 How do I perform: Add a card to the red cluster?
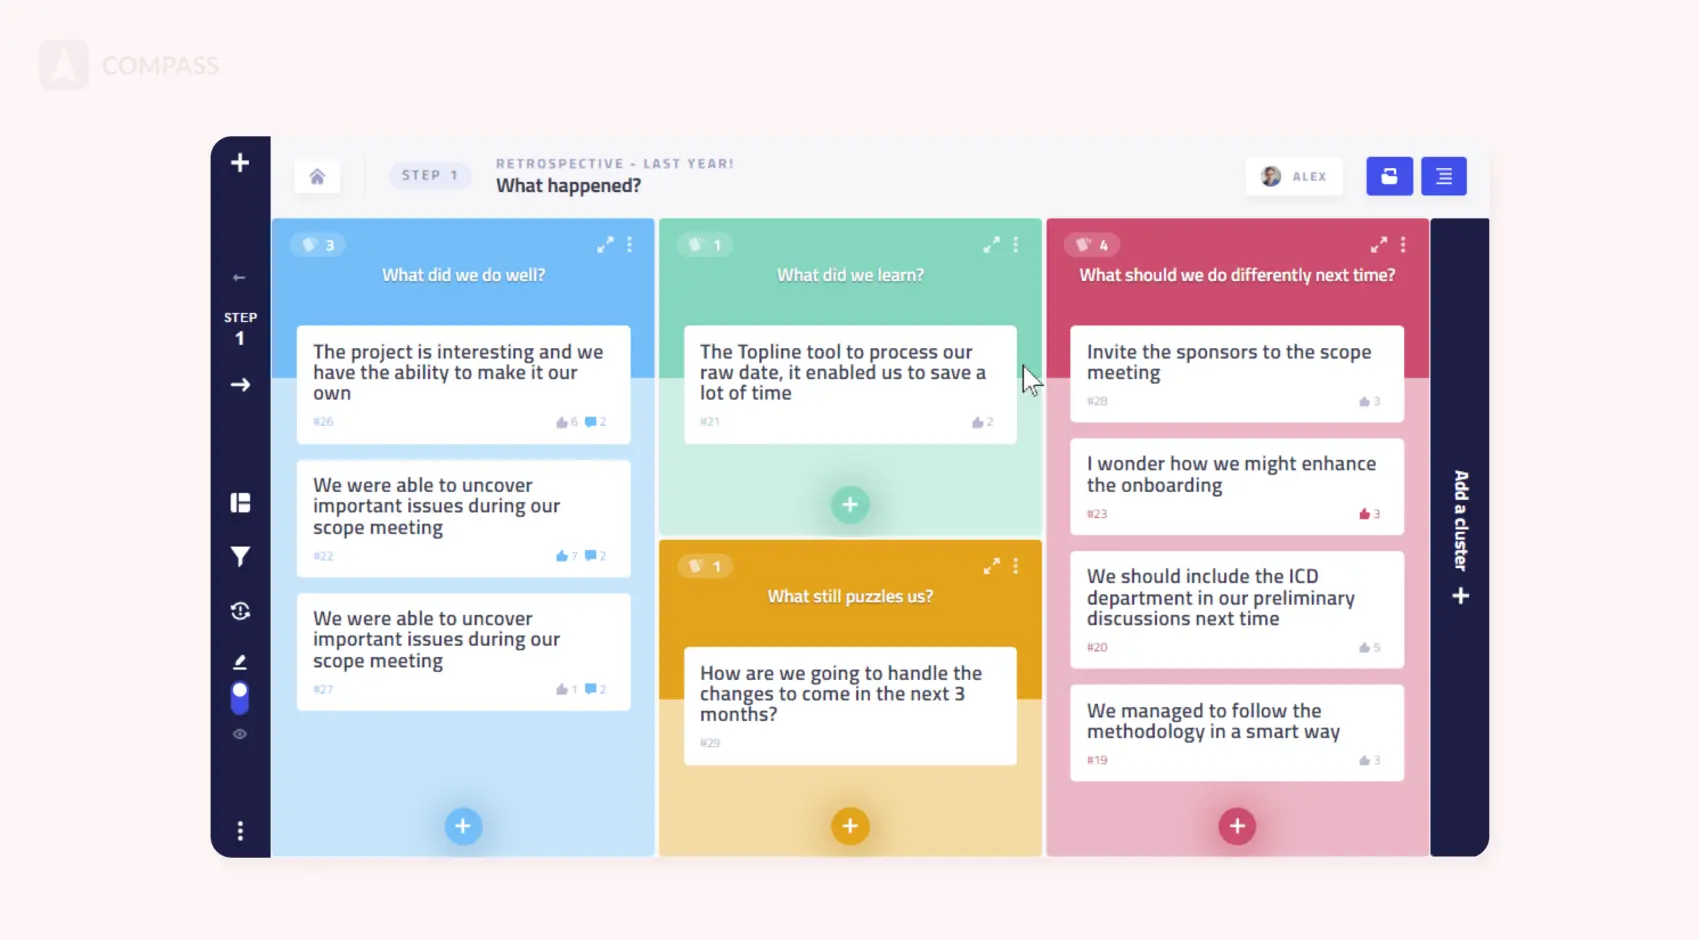click(1237, 826)
